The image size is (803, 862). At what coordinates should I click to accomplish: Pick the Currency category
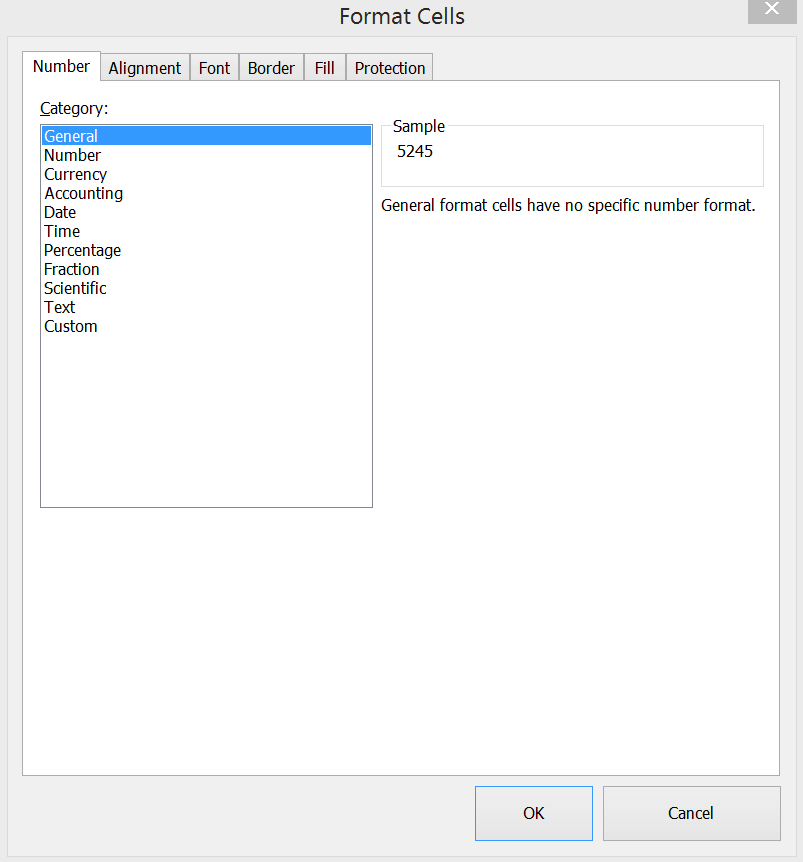[75, 174]
